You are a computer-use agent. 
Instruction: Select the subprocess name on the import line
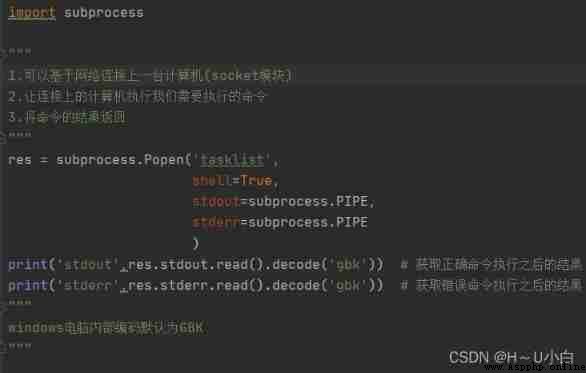104,13
